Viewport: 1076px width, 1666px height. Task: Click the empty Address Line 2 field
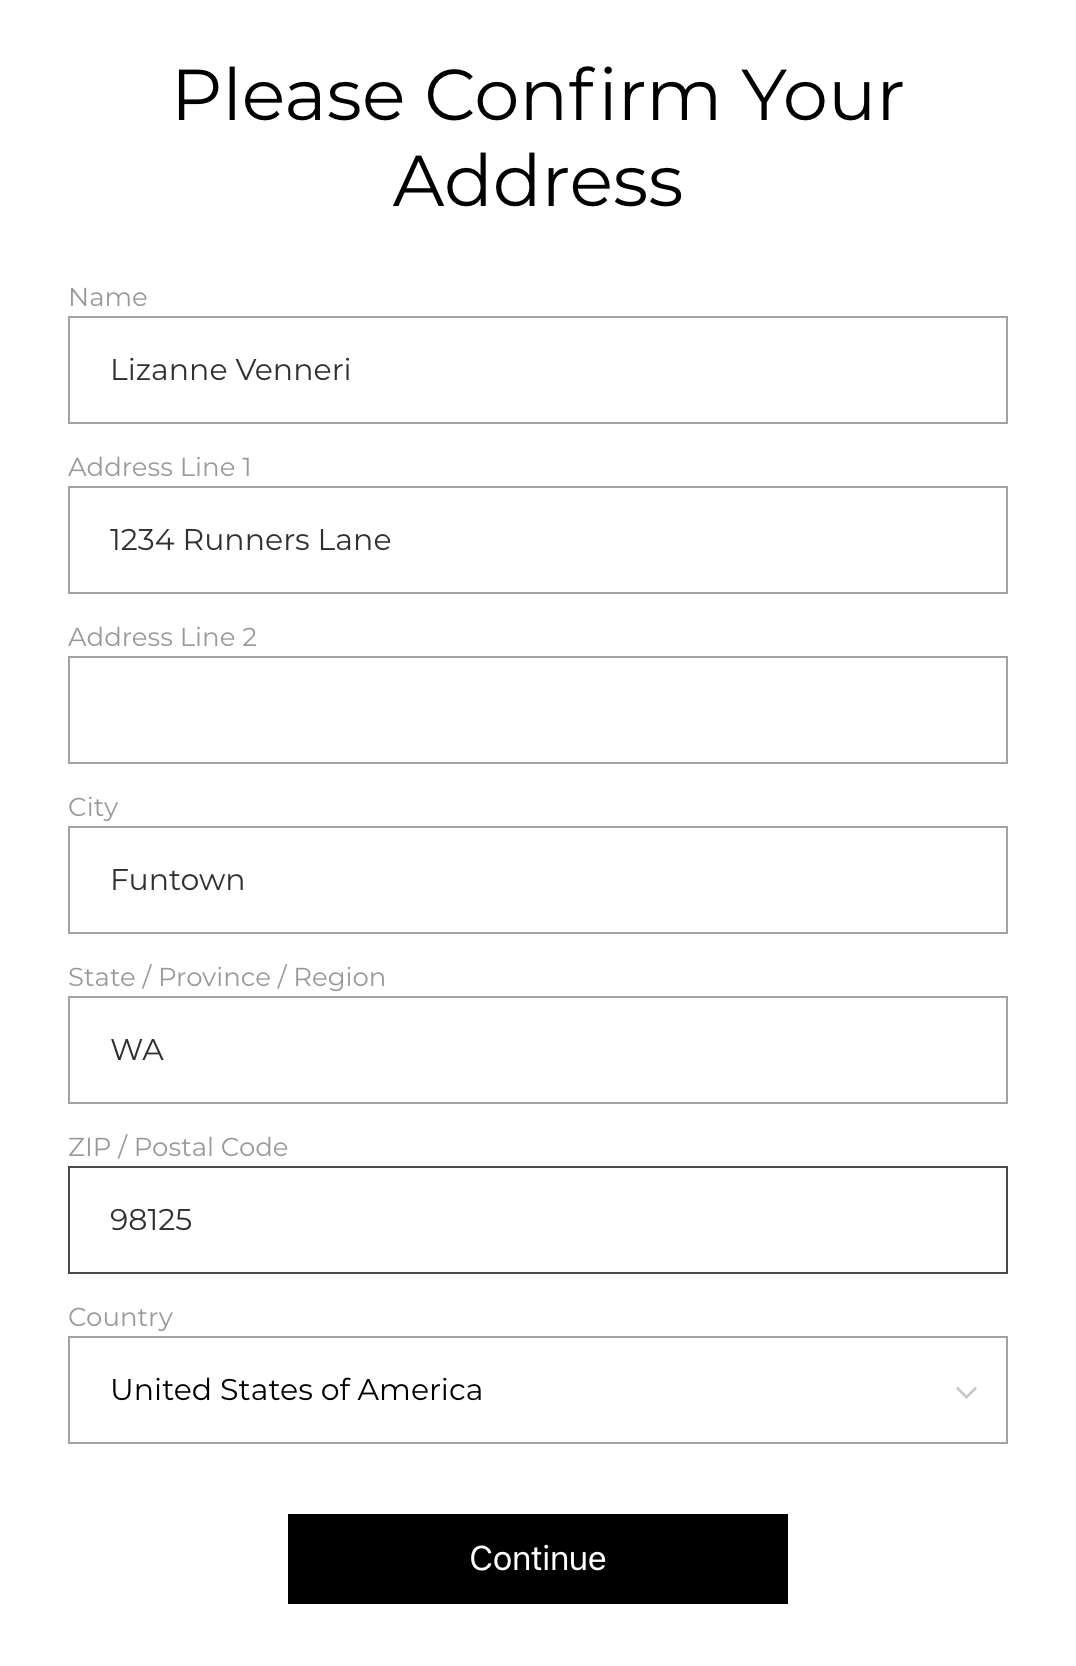click(x=538, y=710)
